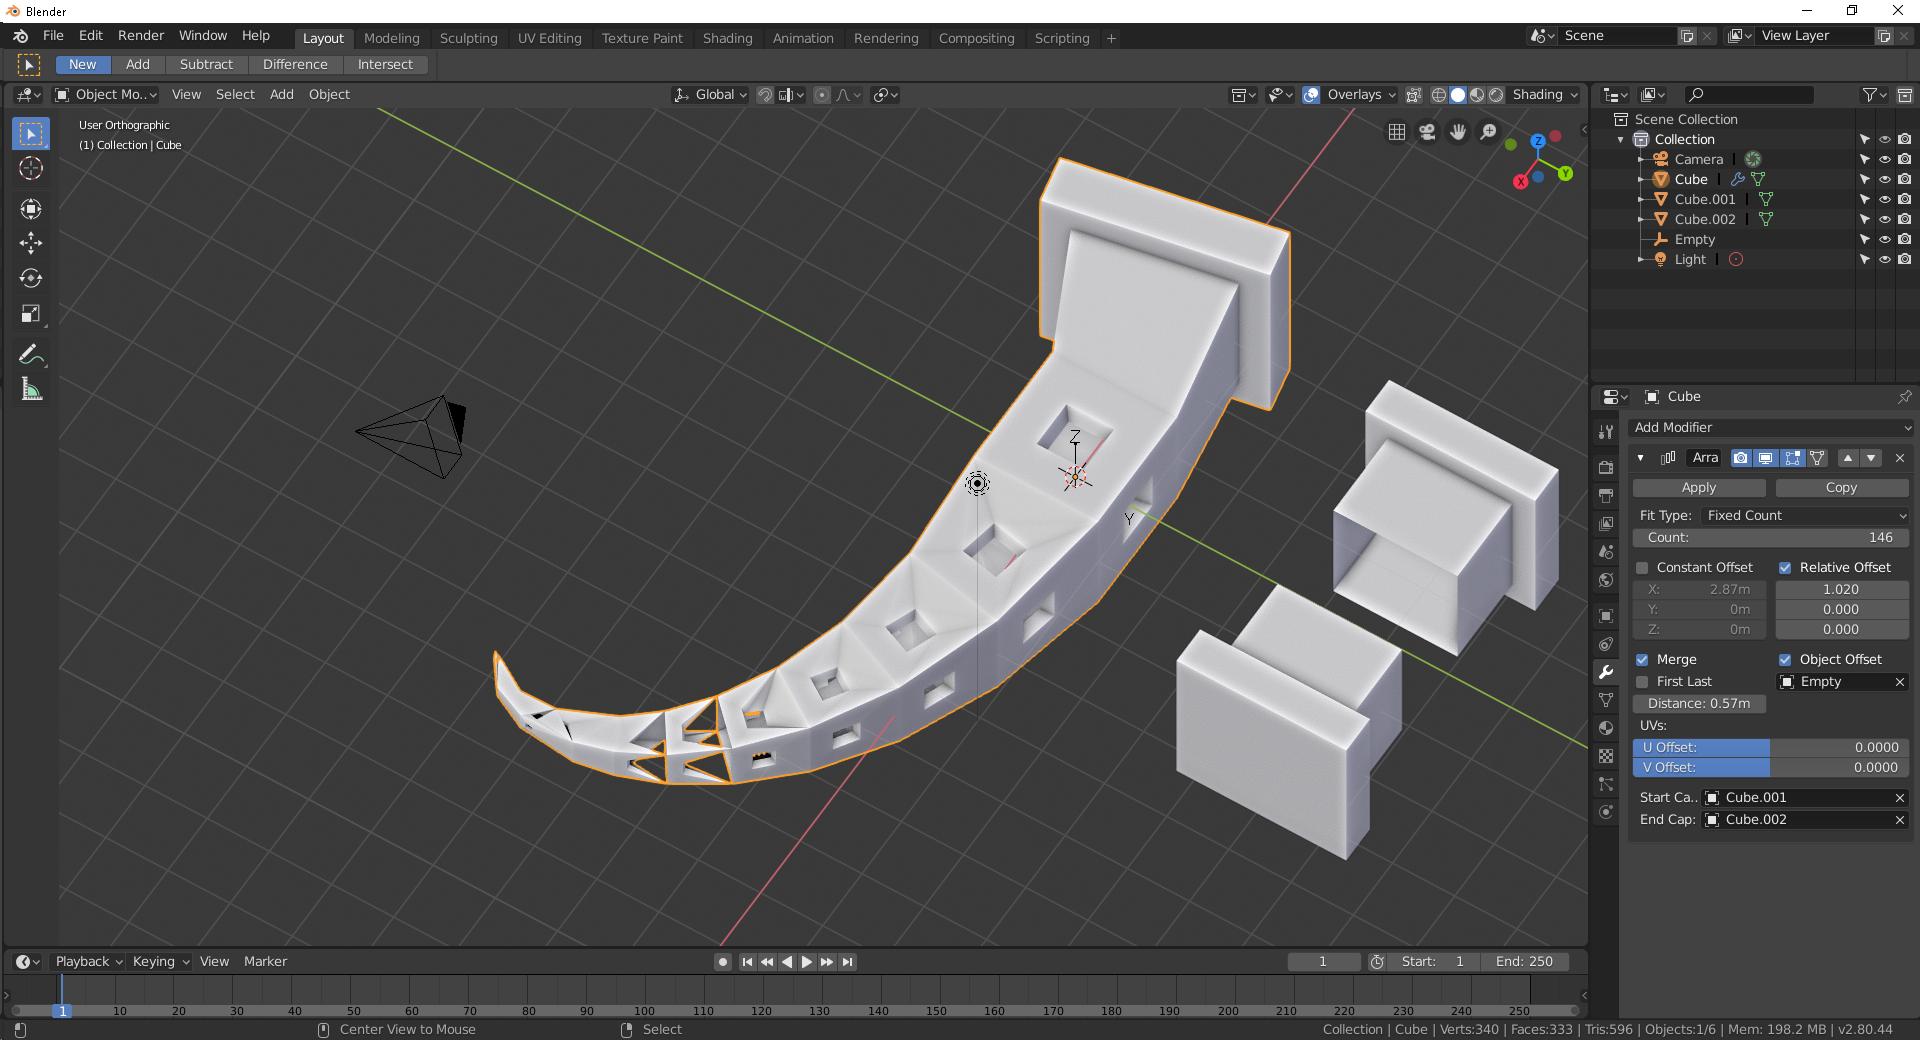Open the Fit Type dropdown
This screenshot has height=1040, width=1920.
1806,516
